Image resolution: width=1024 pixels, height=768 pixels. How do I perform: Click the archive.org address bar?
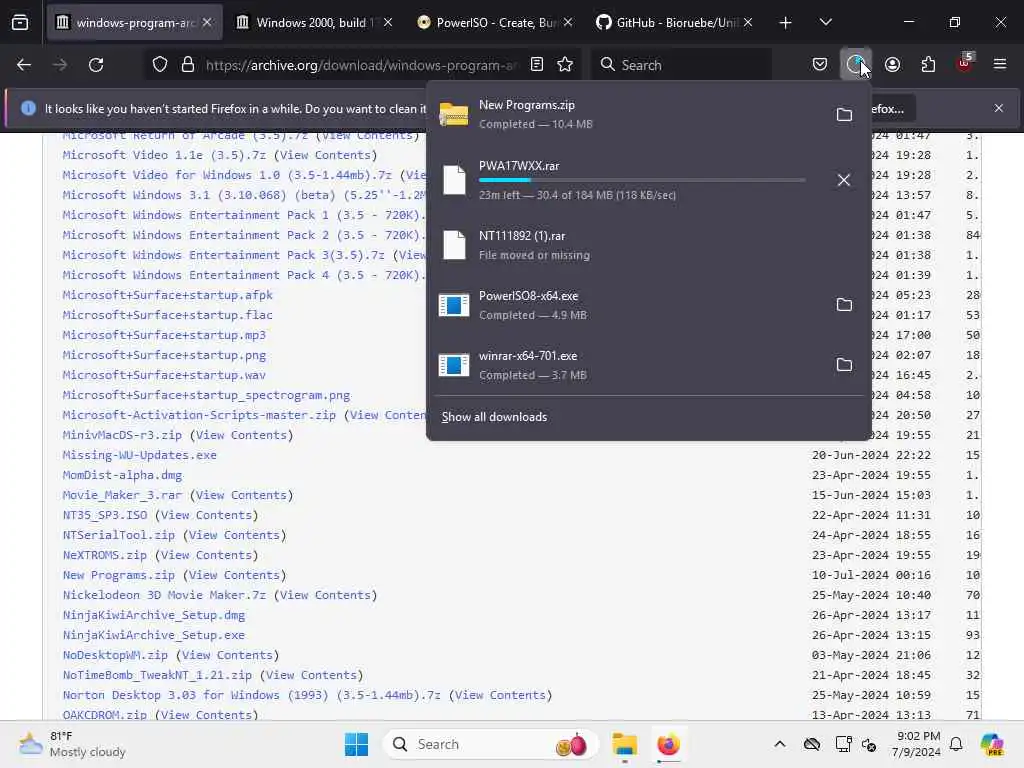tap(361, 65)
